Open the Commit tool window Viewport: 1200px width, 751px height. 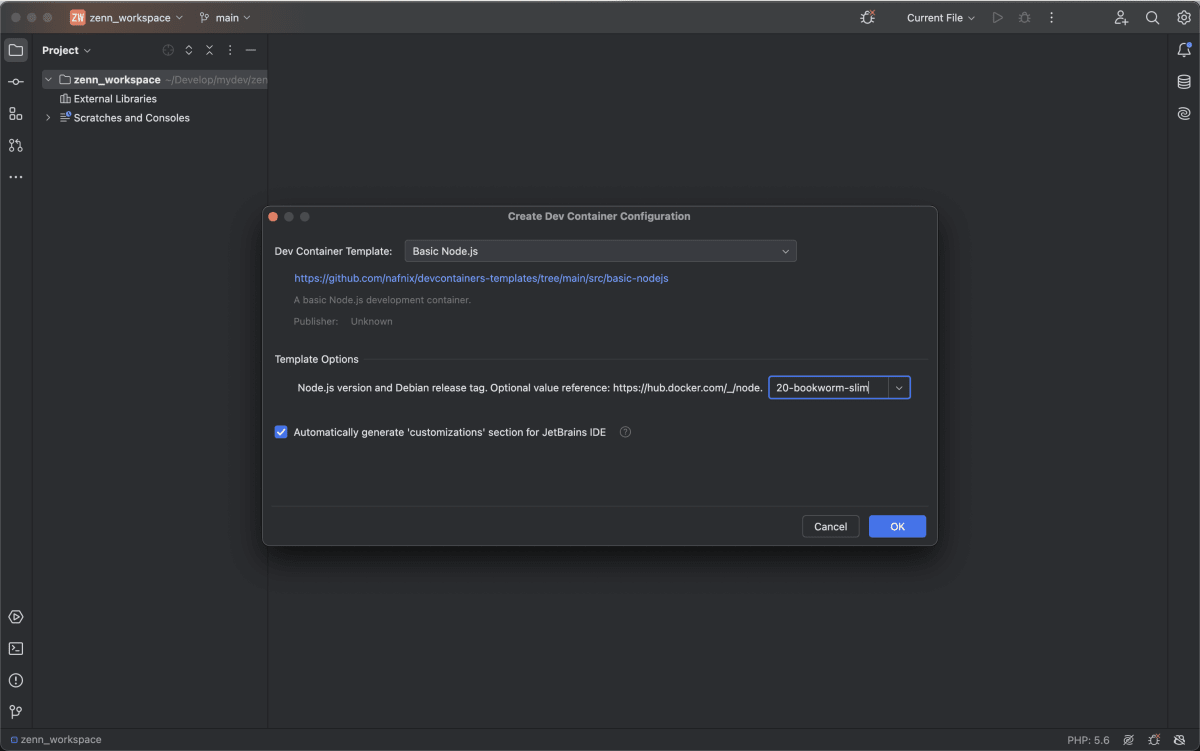16,82
